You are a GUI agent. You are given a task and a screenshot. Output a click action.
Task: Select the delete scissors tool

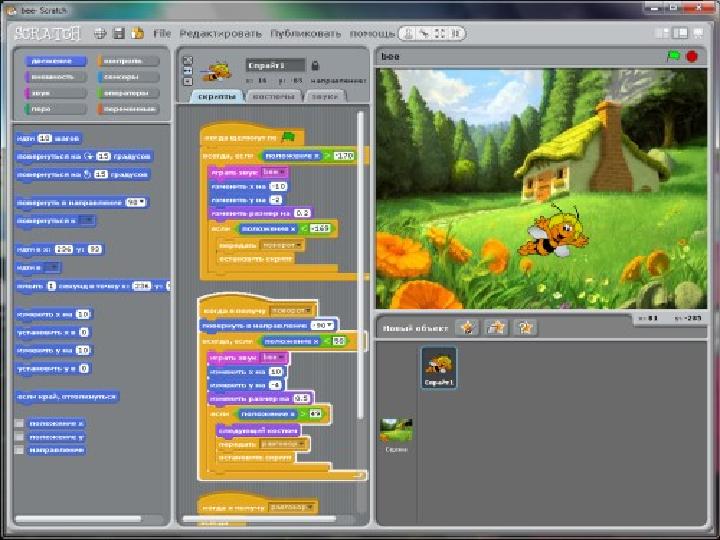424,34
